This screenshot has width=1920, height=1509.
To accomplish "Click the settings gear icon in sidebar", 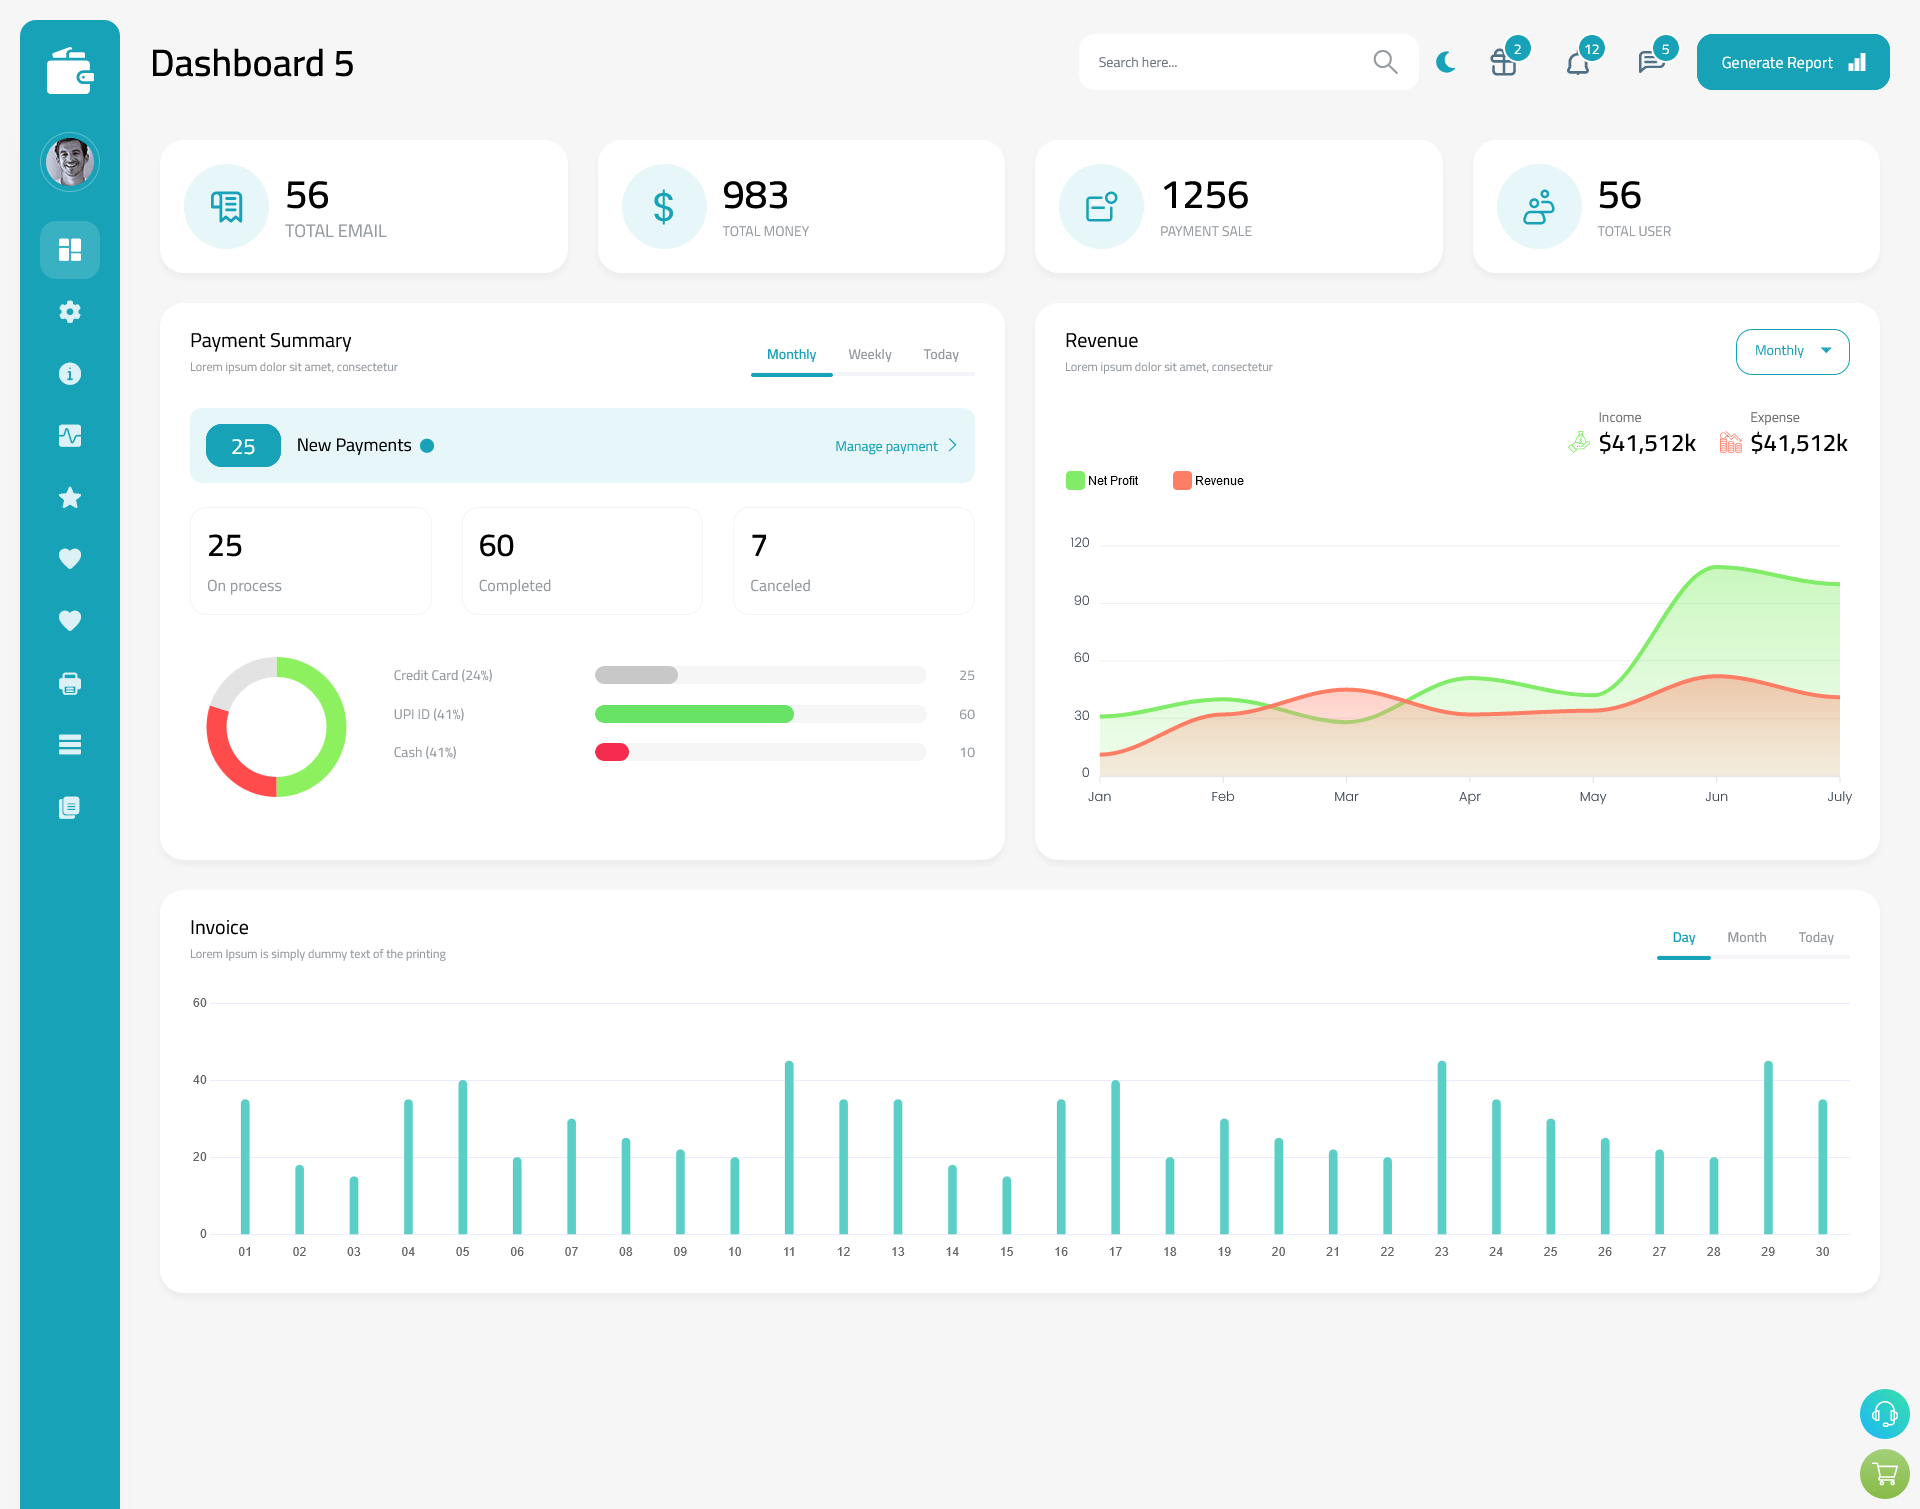I will point(70,312).
